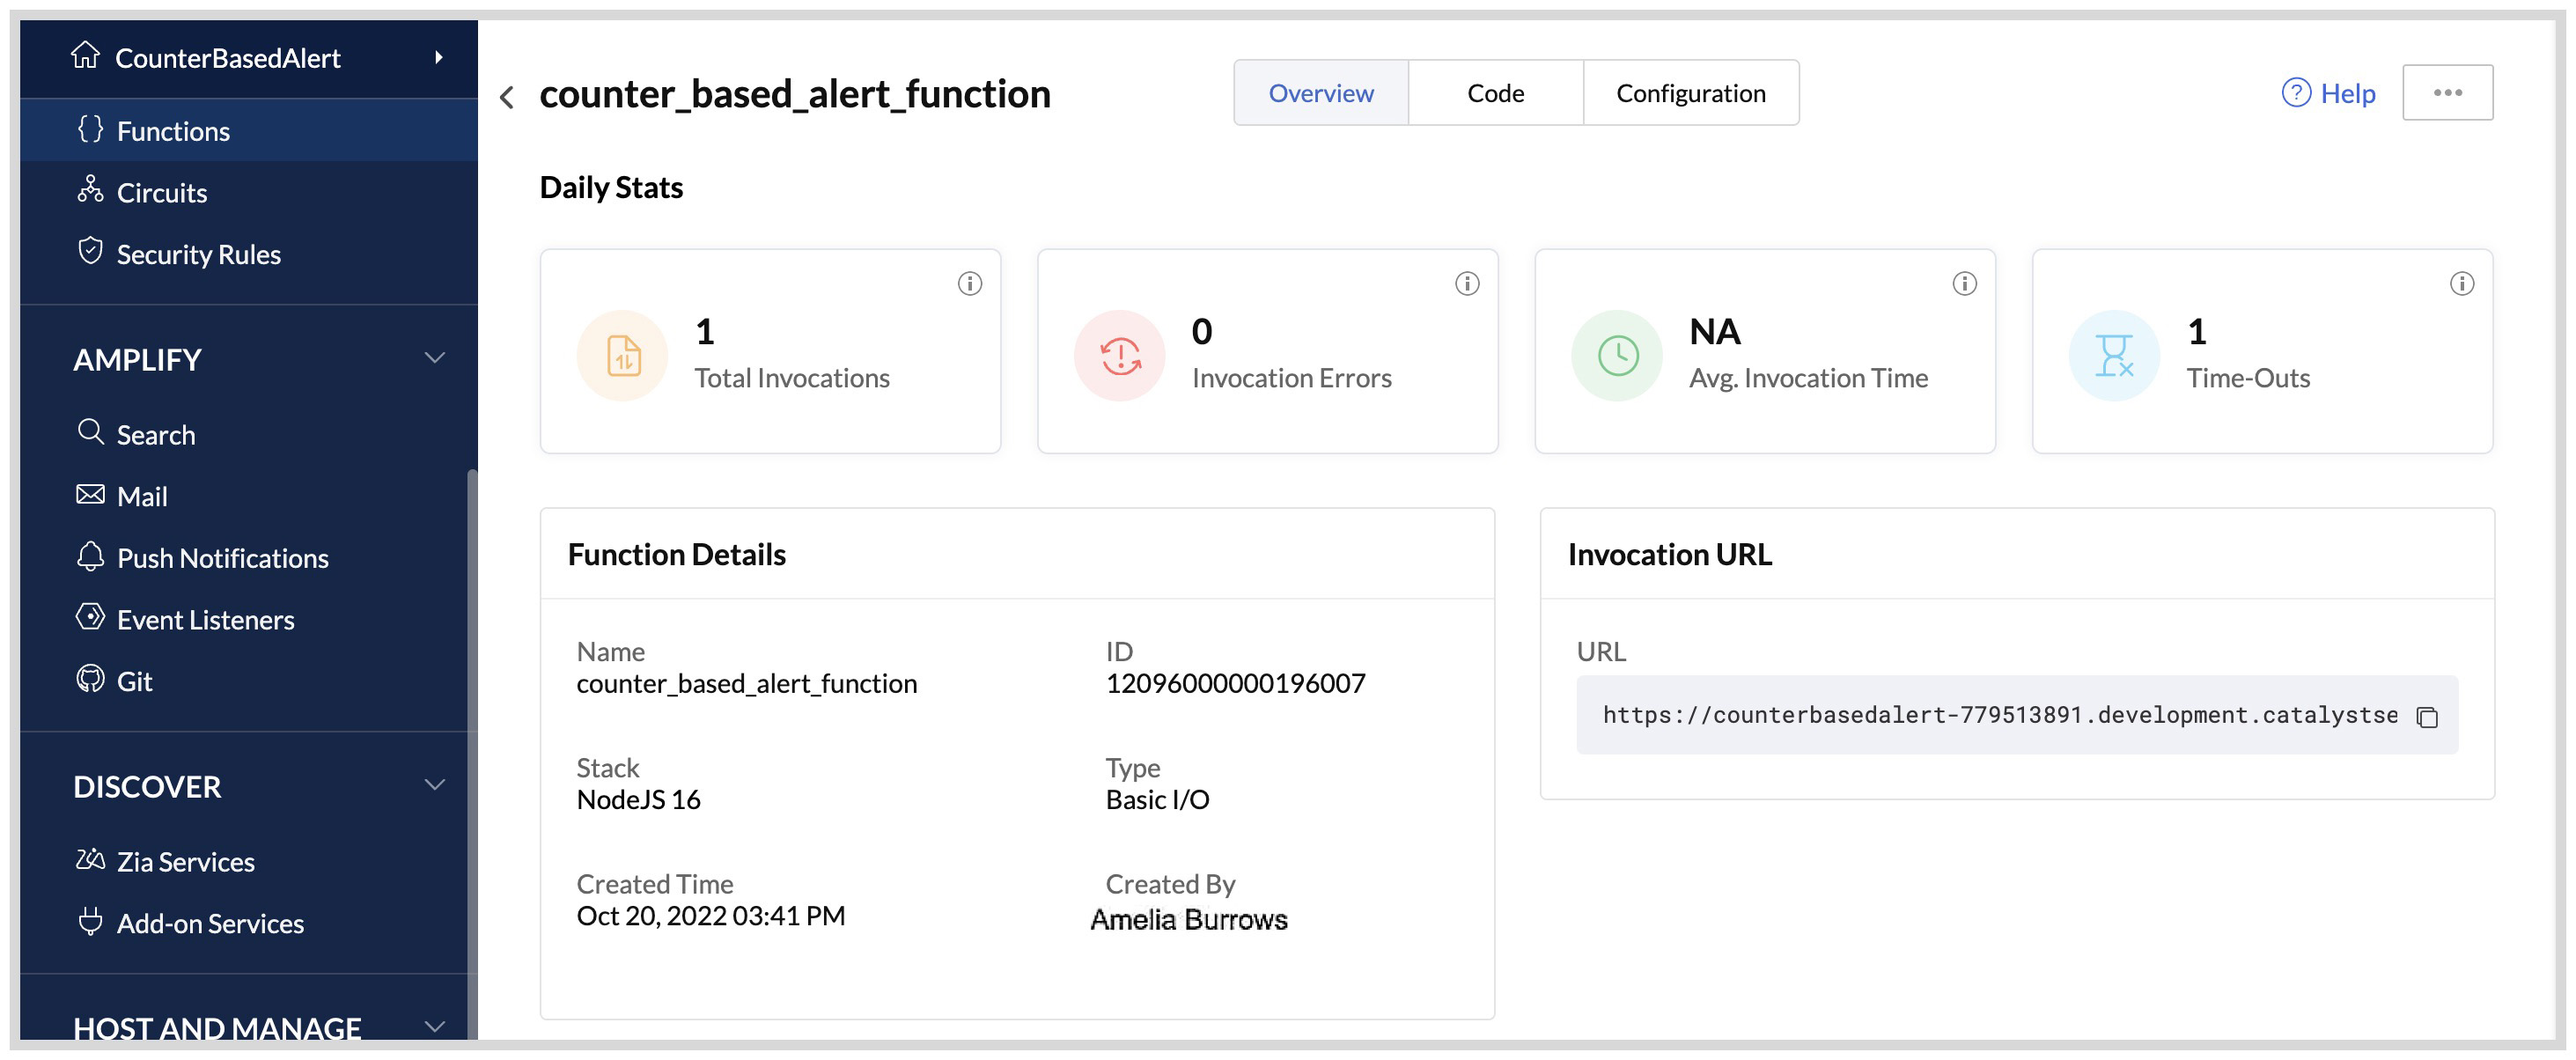Click the Circuits sidebar icon
The height and width of the screenshot is (1060, 2576).
(x=89, y=191)
